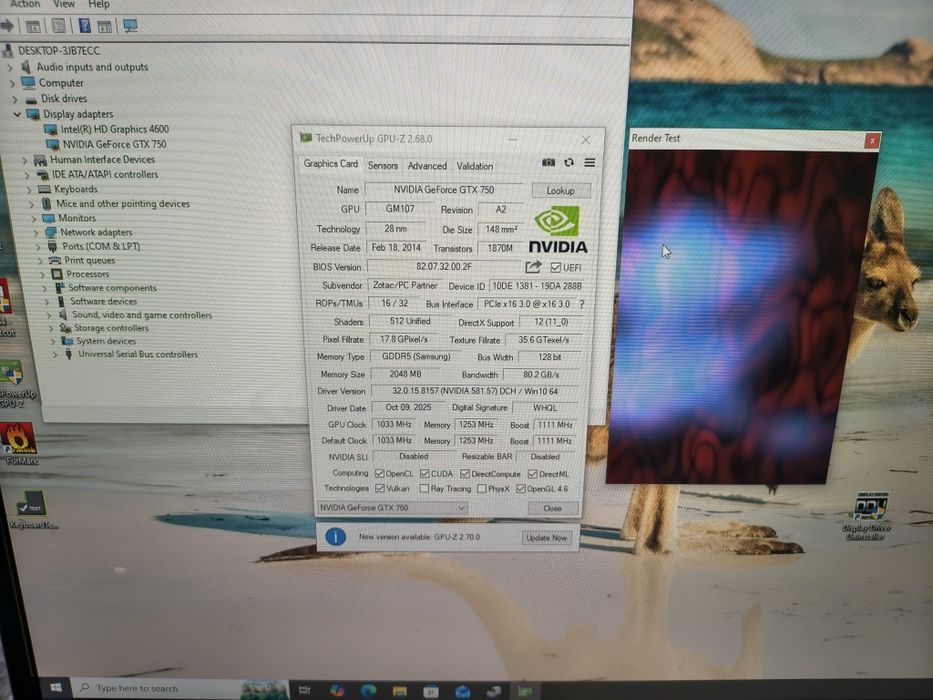Open Task View from the taskbar
This screenshot has height=700, width=933.
(305, 690)
